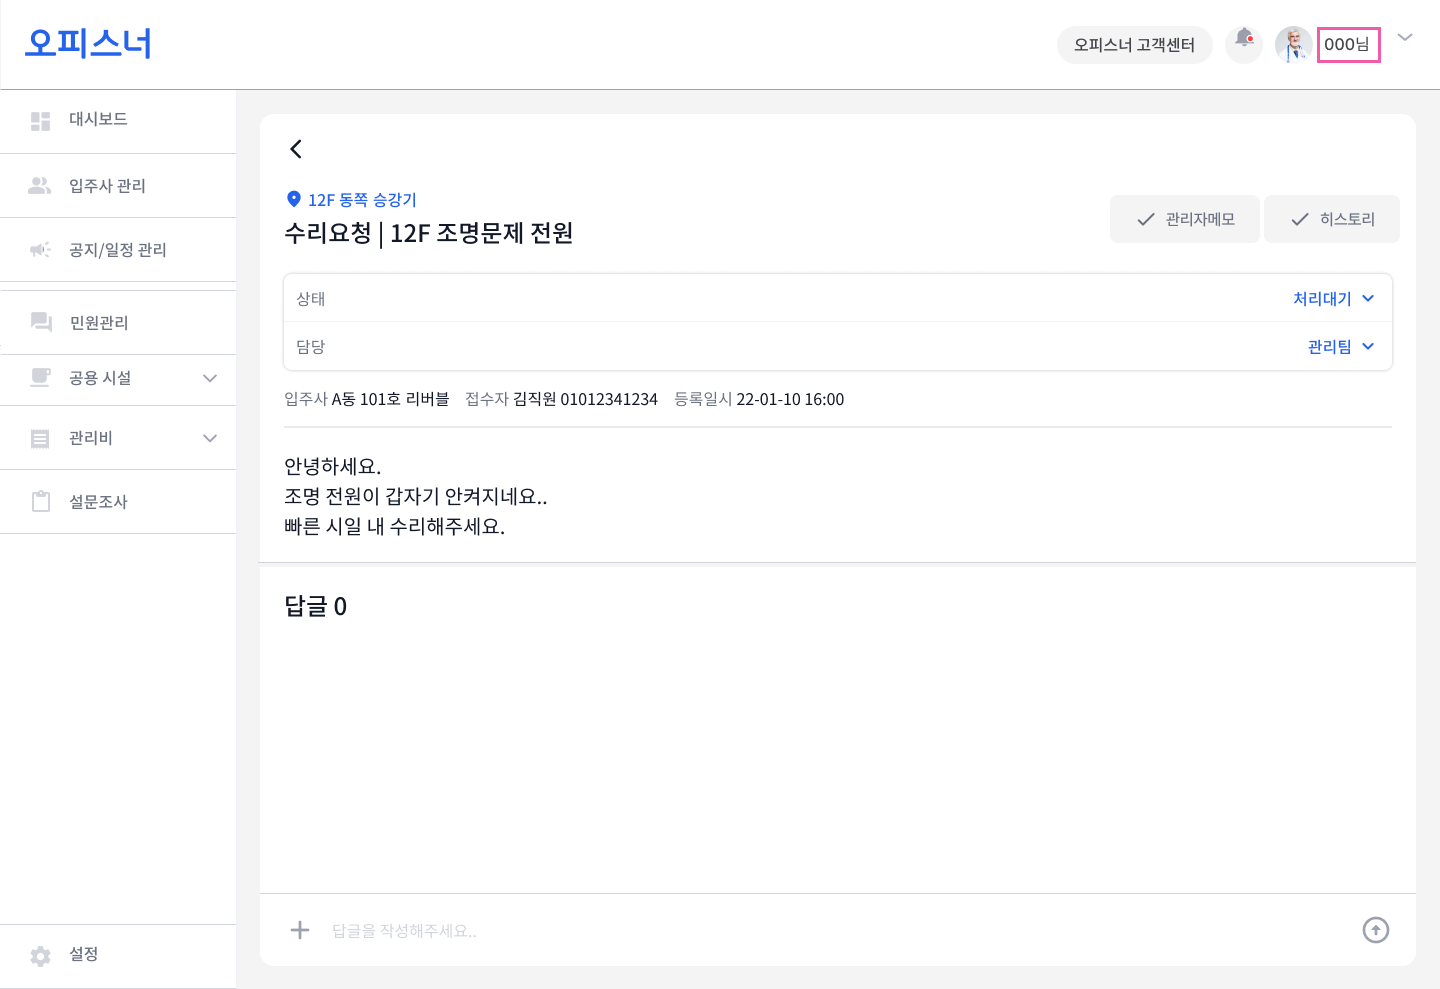The height and width of the screenshot is (989, 1440).
Task: Click the 답글 0 heading
Action: pos(316,606)
